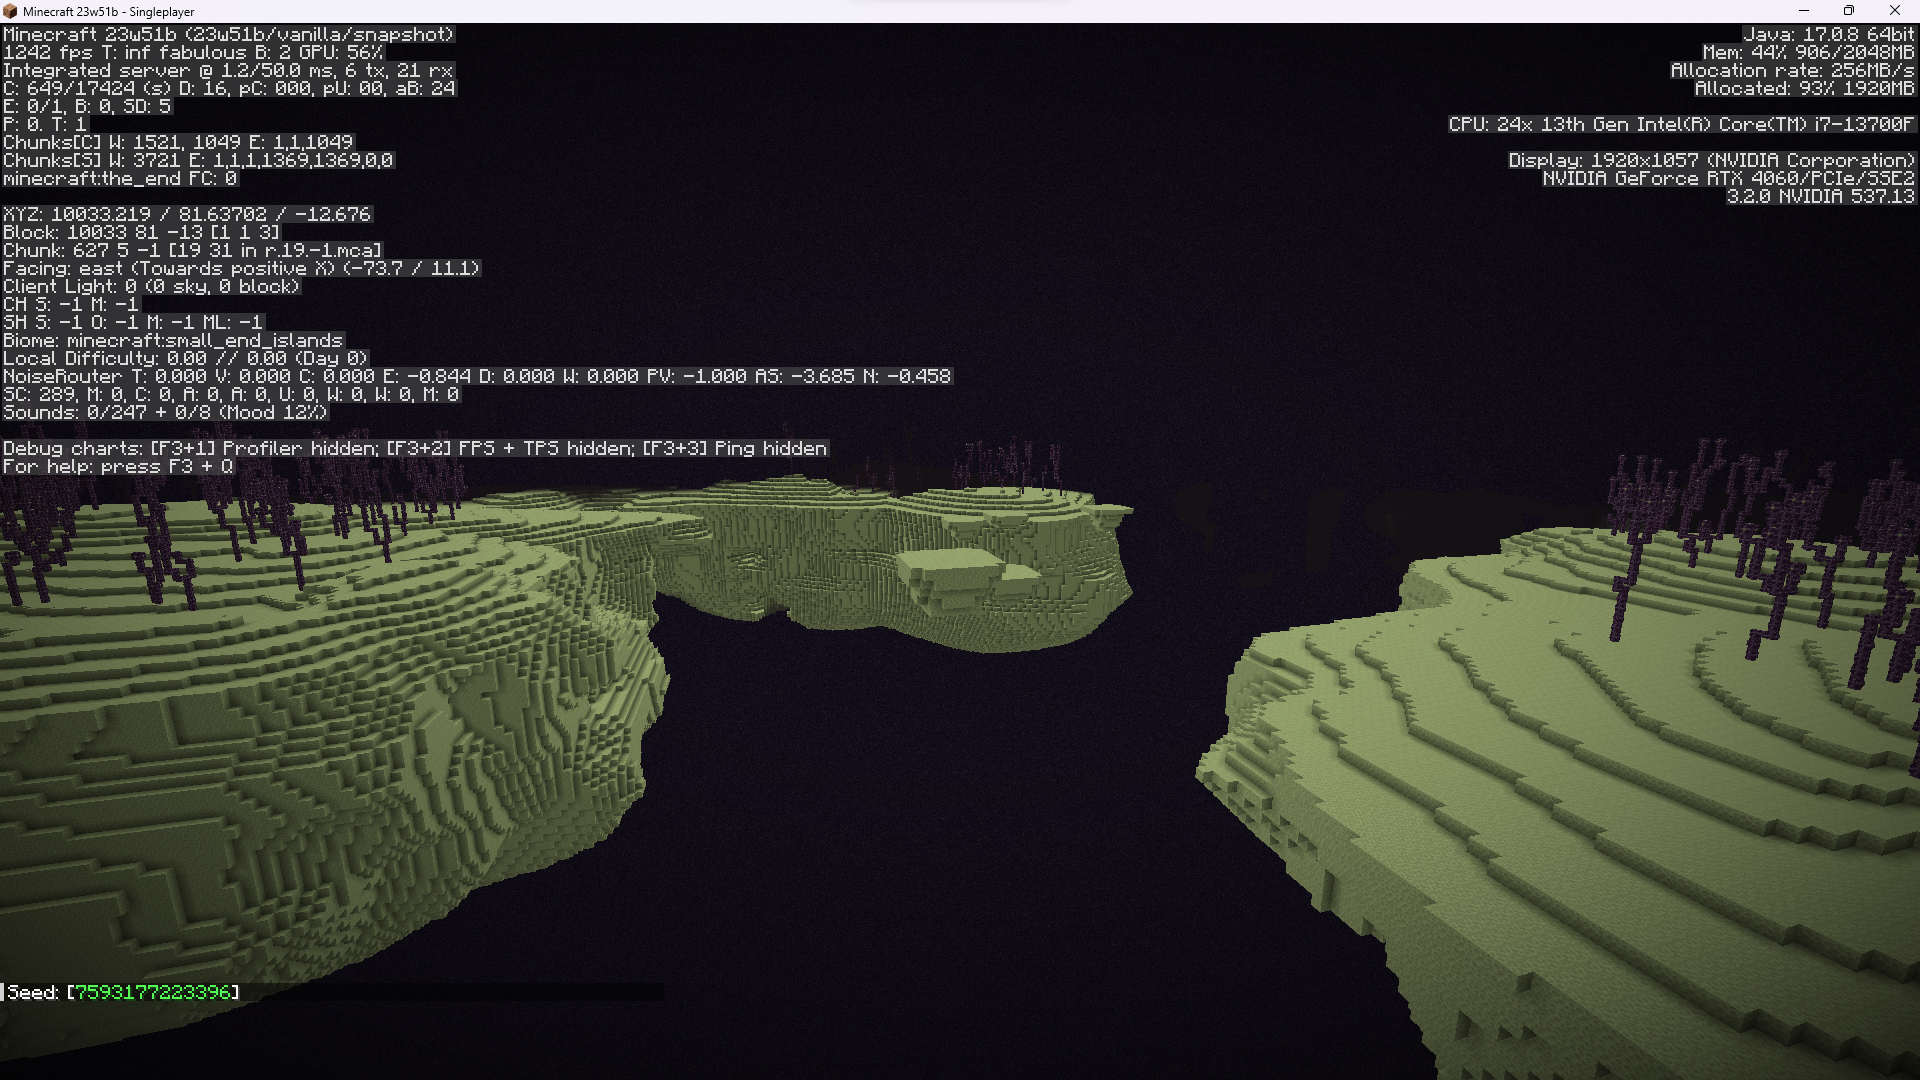Click the window title 'Minecraft 23w51b - Singleplayer'
Image resolution: width=1920 pixels, height=1080 pixels.
click(x=108, y=11)
